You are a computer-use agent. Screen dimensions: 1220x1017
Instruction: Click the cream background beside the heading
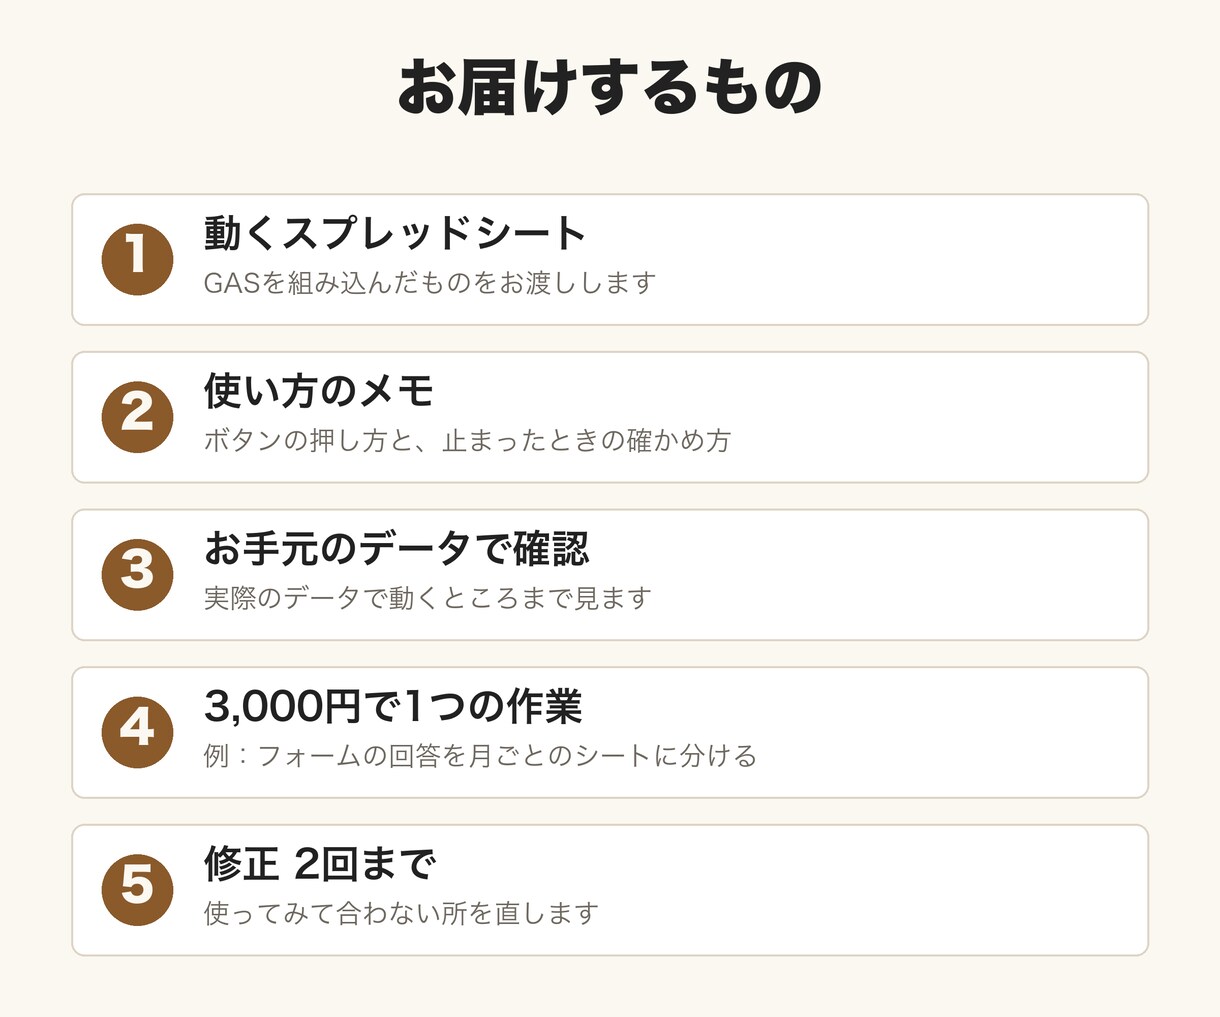coord(1000,89)
